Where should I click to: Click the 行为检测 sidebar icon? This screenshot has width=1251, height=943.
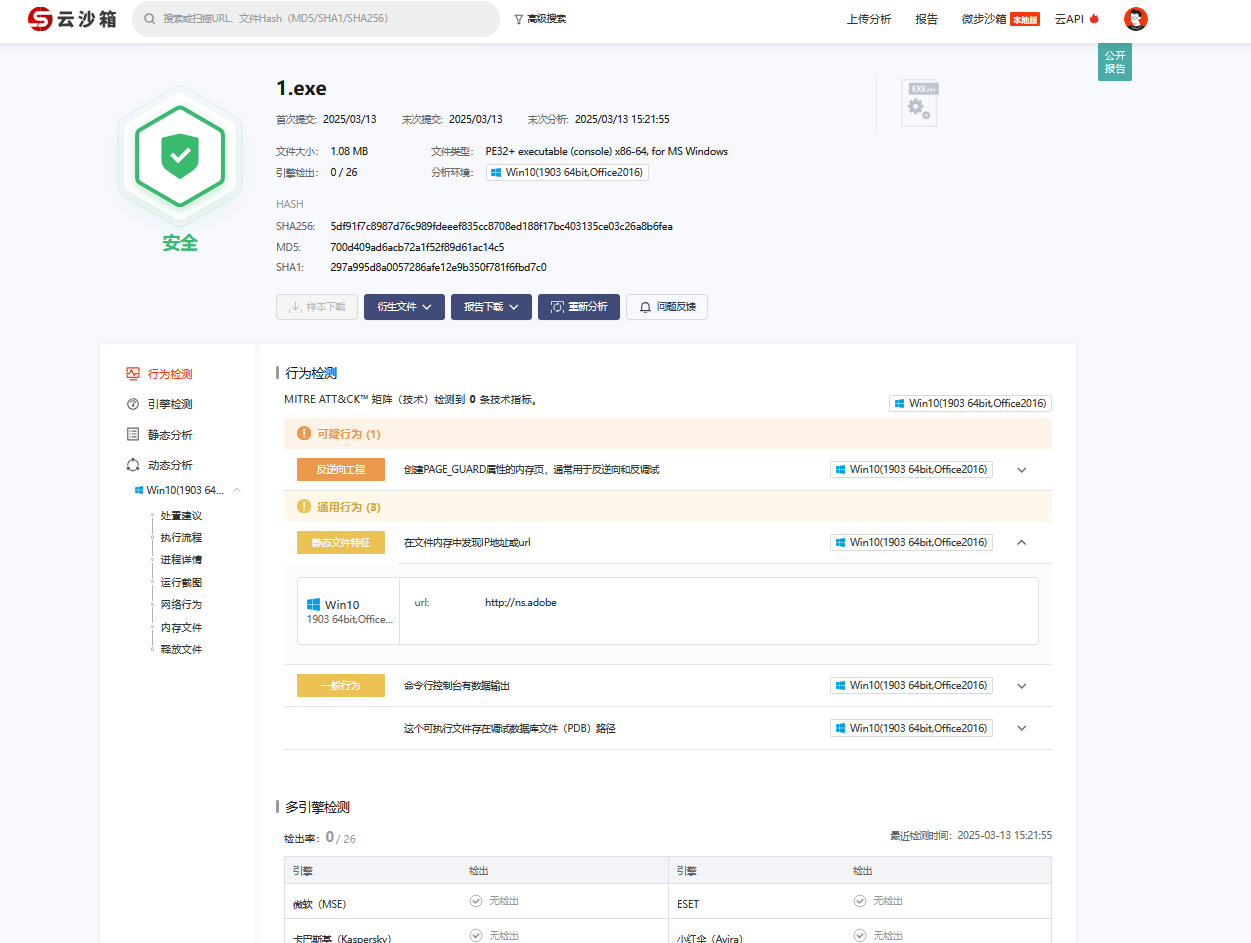coord(133,374)
